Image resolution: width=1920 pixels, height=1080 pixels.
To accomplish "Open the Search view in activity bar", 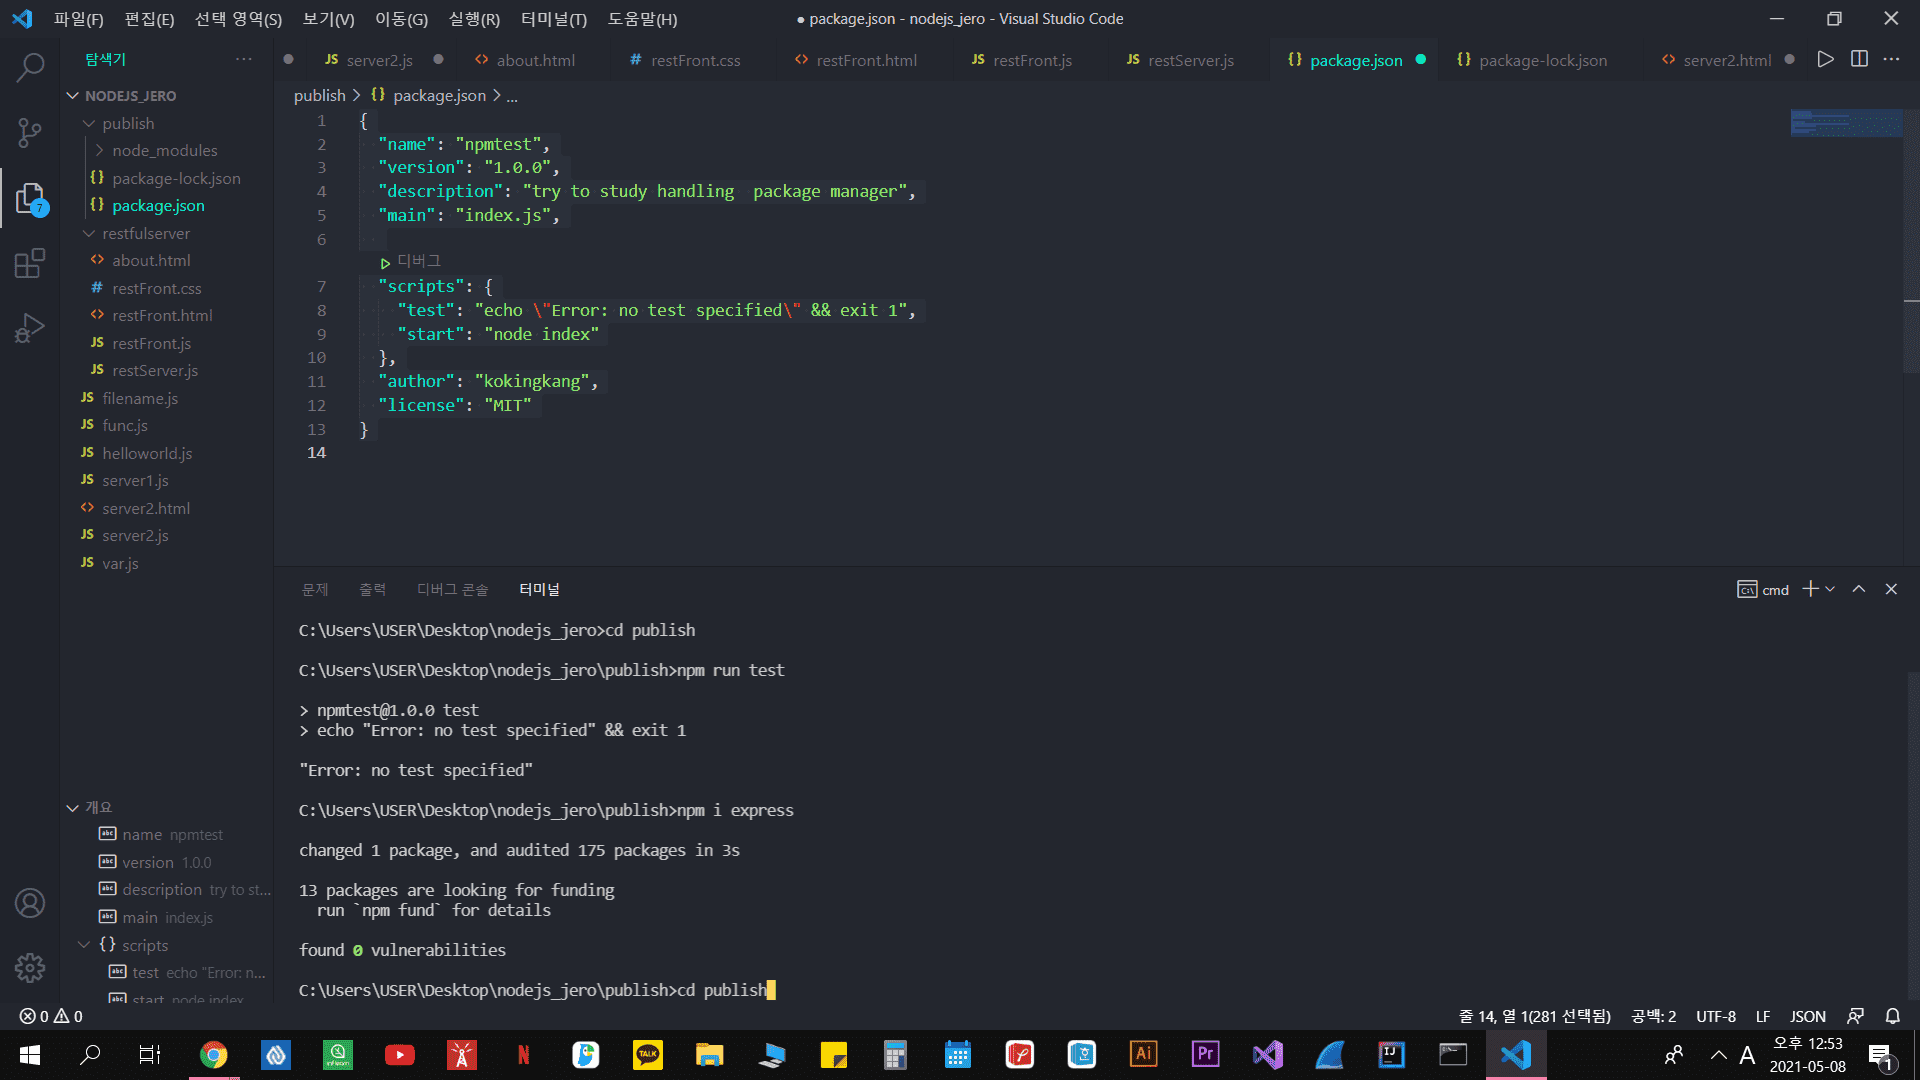I will point(30,67).
